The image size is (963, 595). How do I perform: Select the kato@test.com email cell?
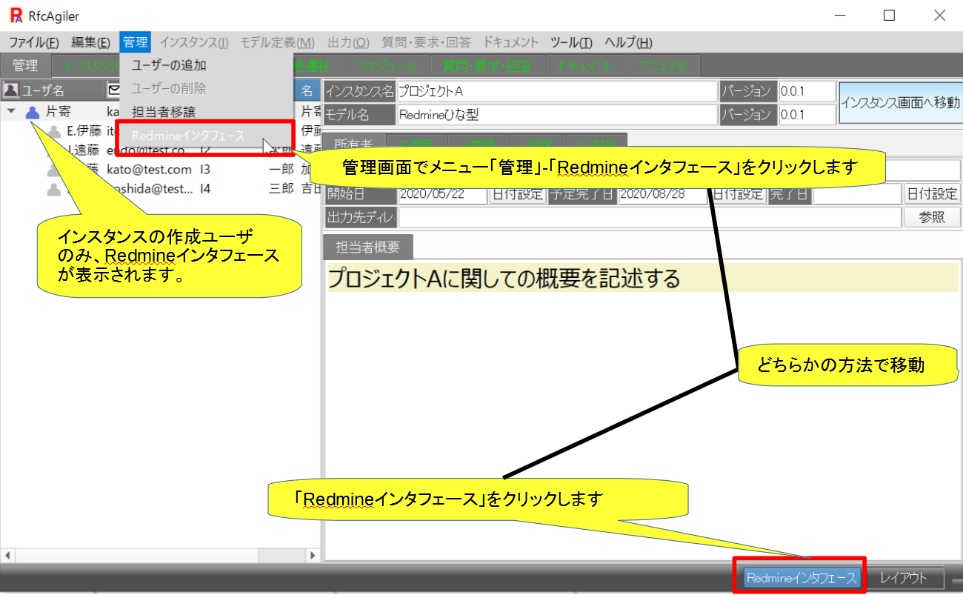point(149,169)
